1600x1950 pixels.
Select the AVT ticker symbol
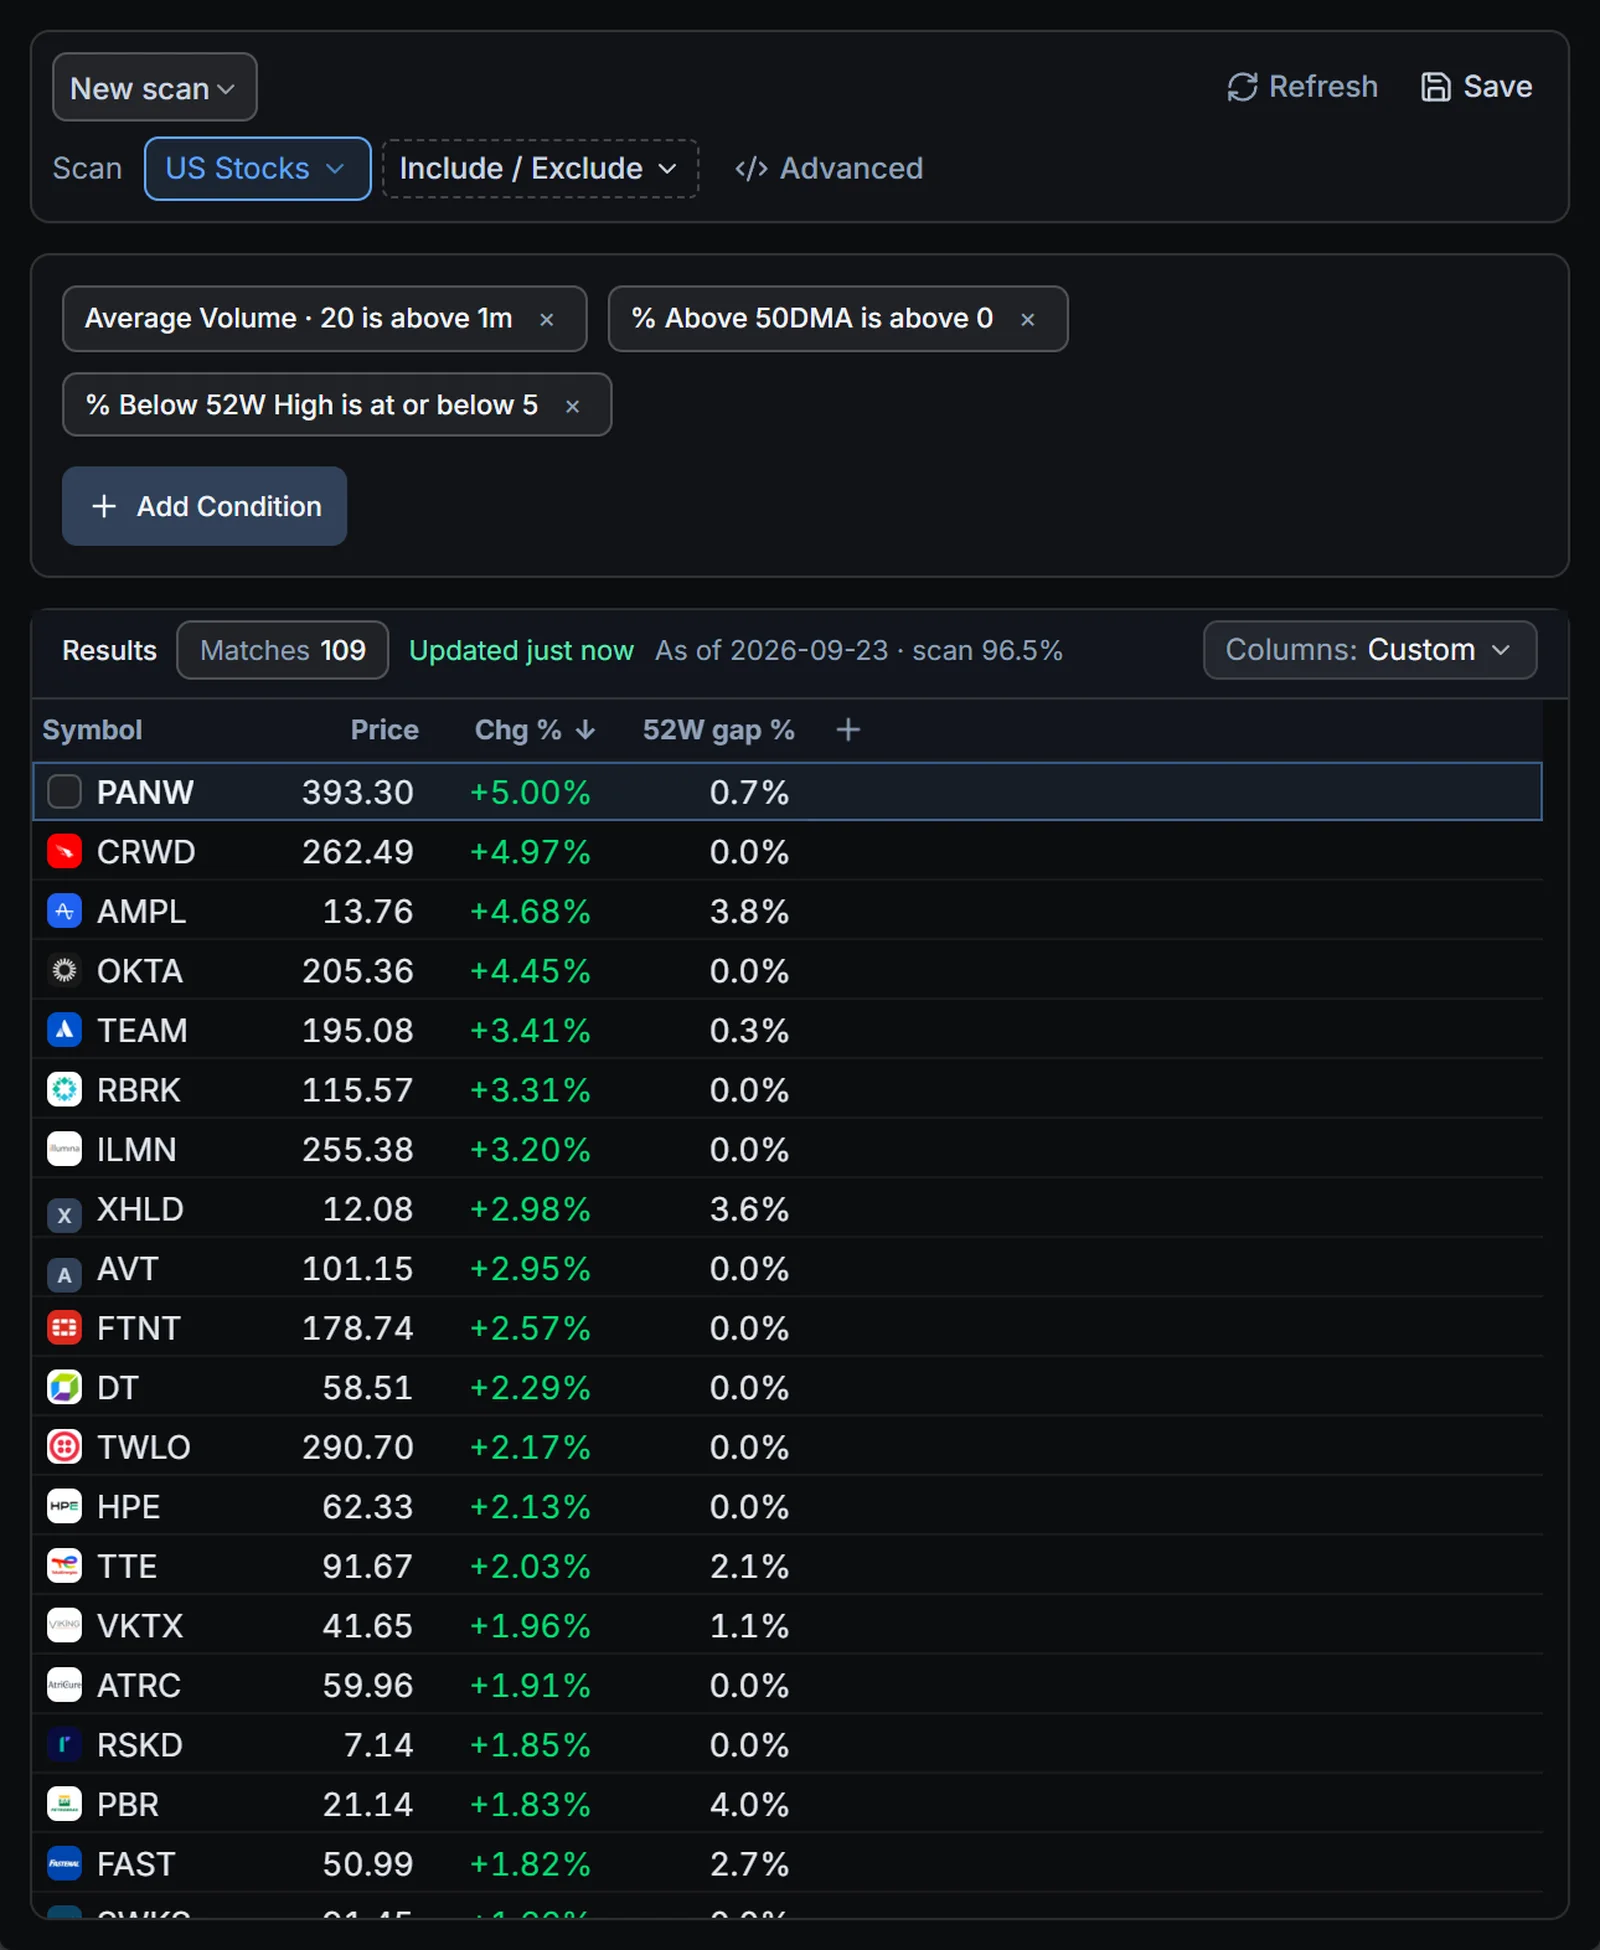(x=127, y=1268)
